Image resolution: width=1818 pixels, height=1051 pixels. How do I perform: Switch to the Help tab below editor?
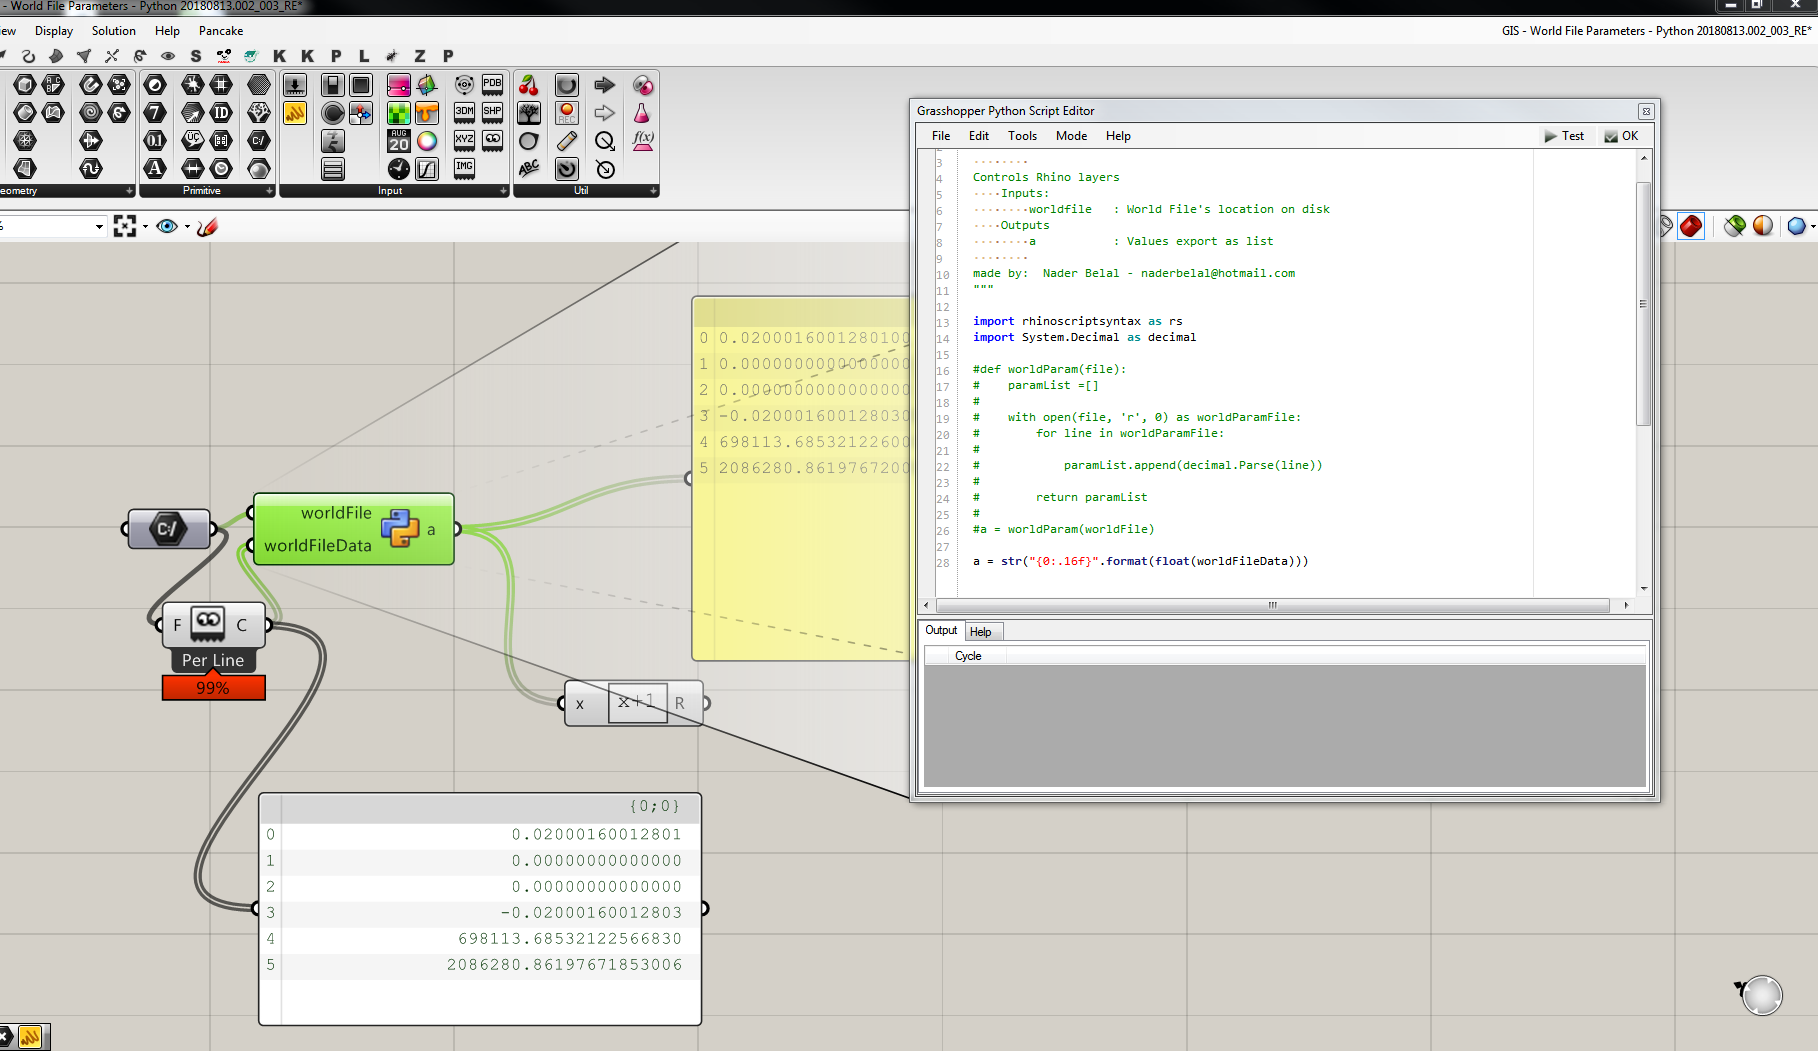tap(980, 632)
